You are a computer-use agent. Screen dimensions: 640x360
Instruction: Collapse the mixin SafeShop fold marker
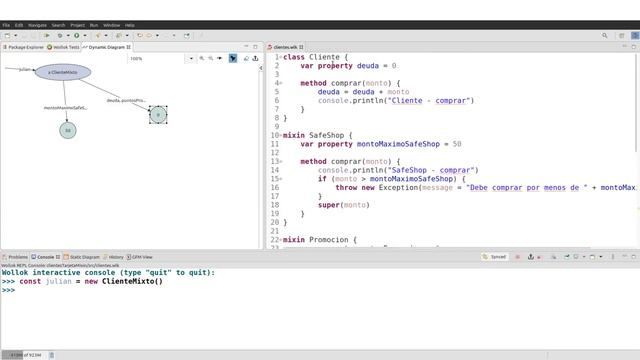(281, 136)
